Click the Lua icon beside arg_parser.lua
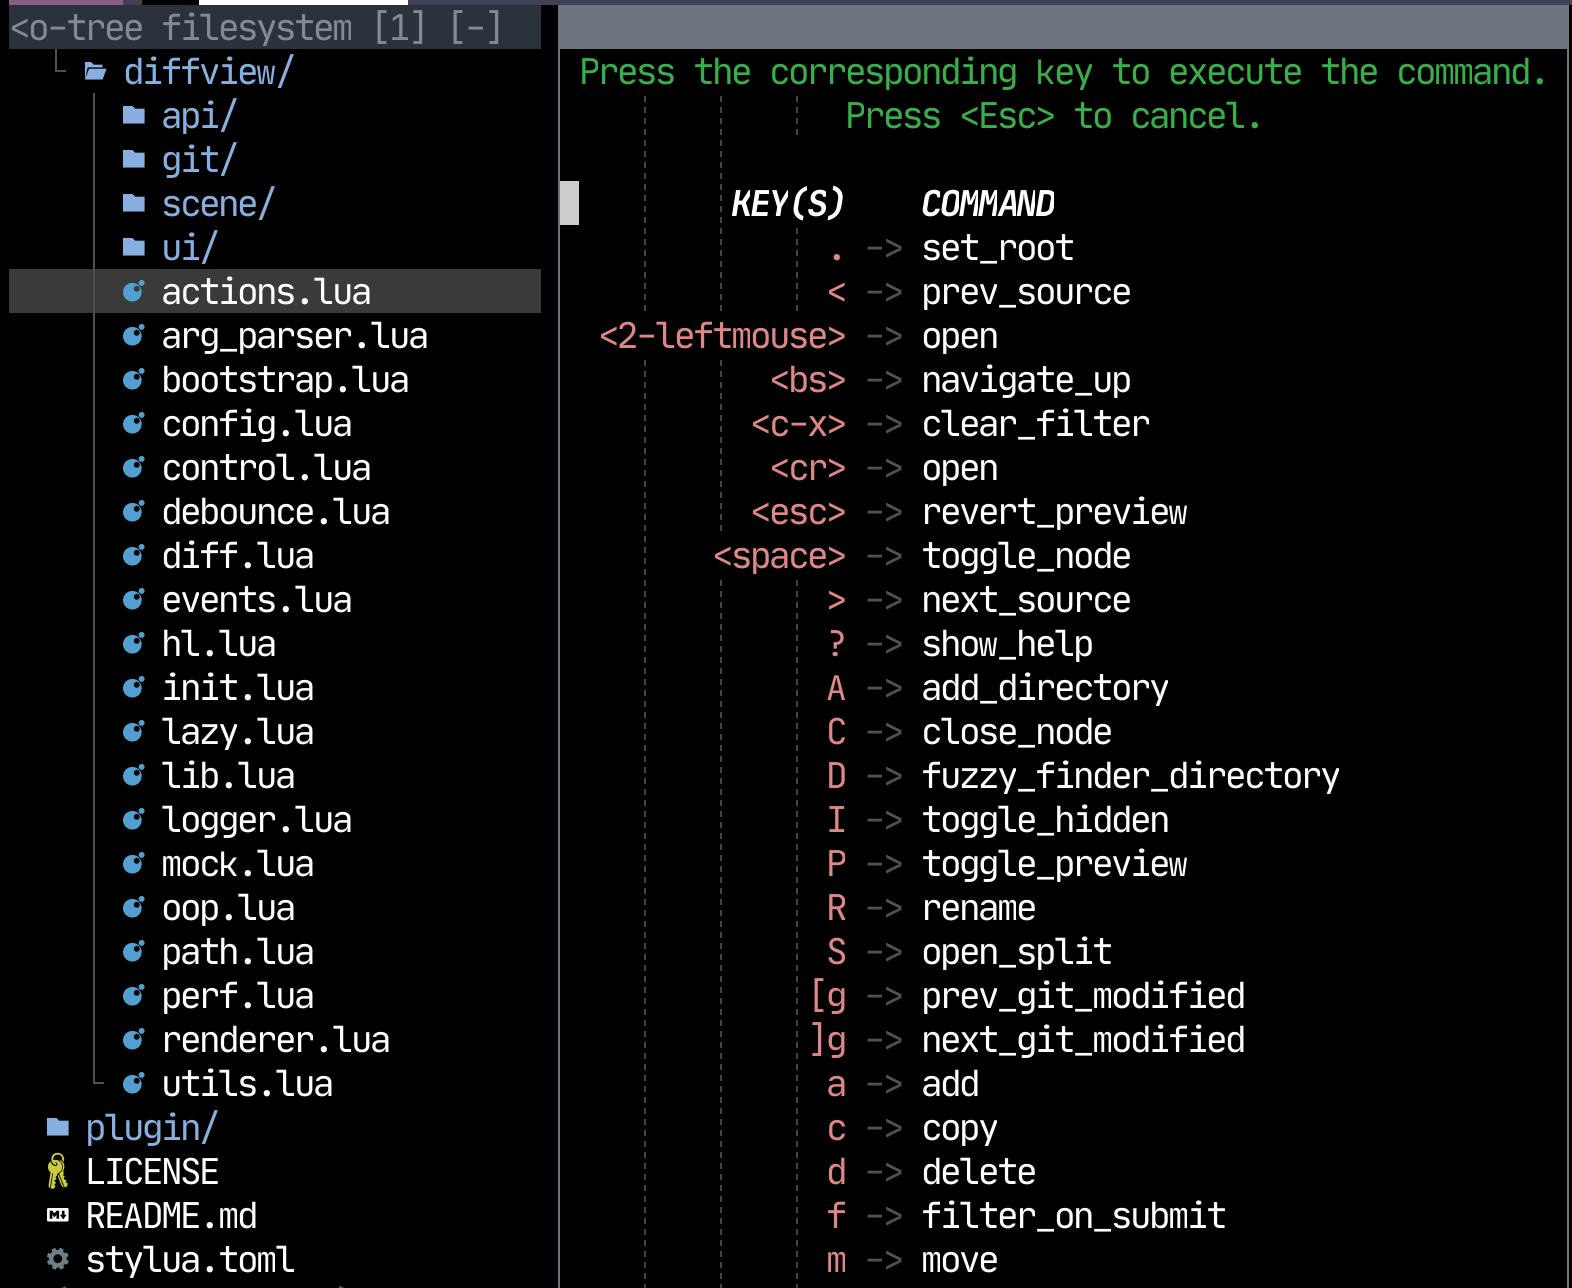1572x1288 pixels. (134, 336)
